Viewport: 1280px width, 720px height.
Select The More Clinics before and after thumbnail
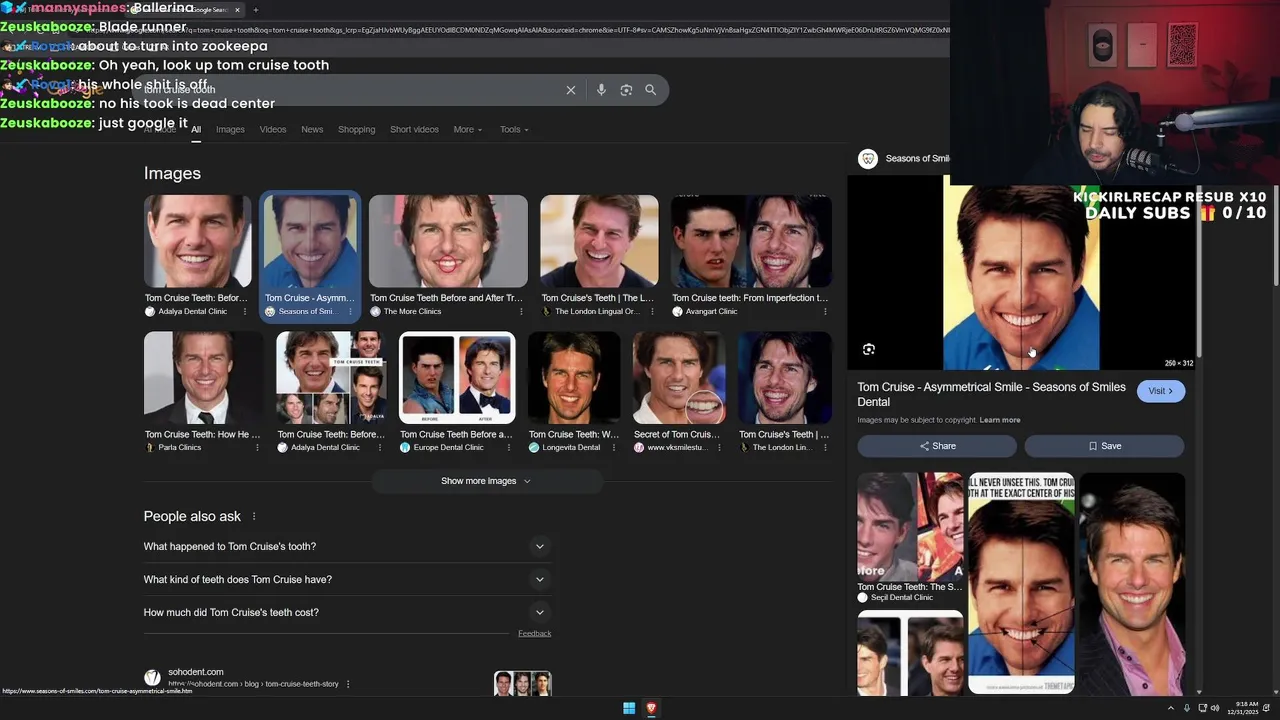coord(448,241)
